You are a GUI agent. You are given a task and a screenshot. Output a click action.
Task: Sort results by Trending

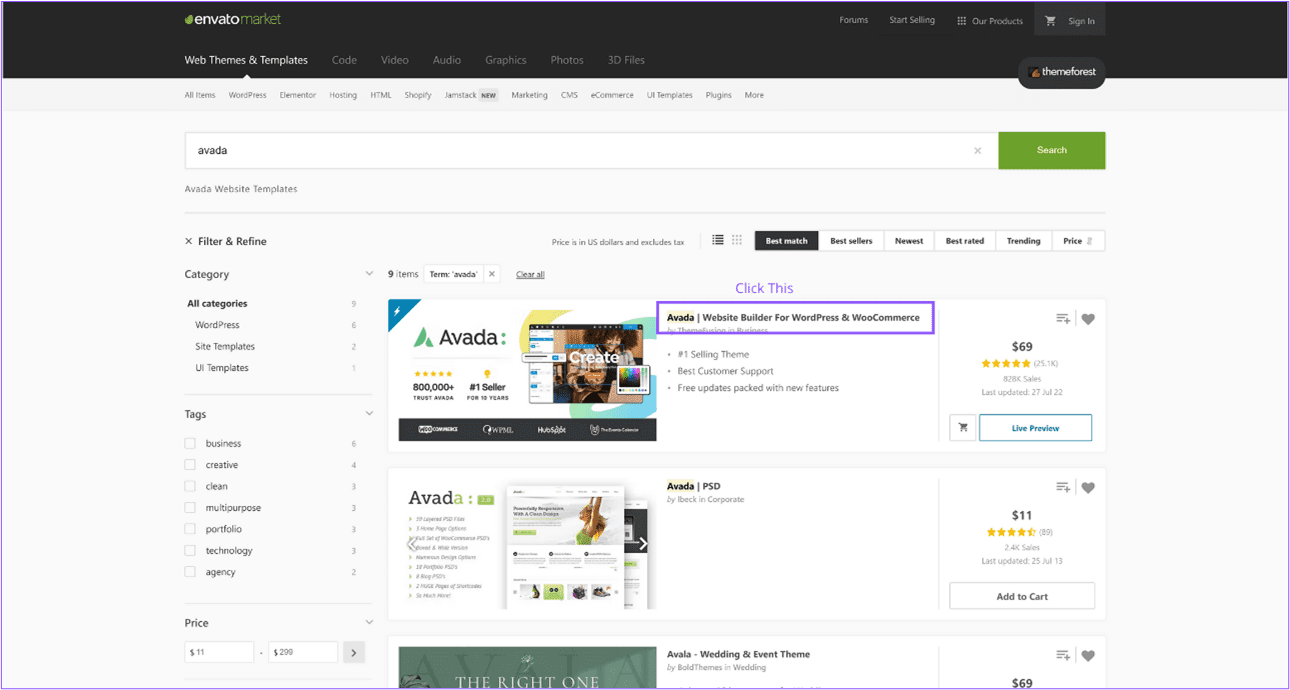tap(1023, 241)
